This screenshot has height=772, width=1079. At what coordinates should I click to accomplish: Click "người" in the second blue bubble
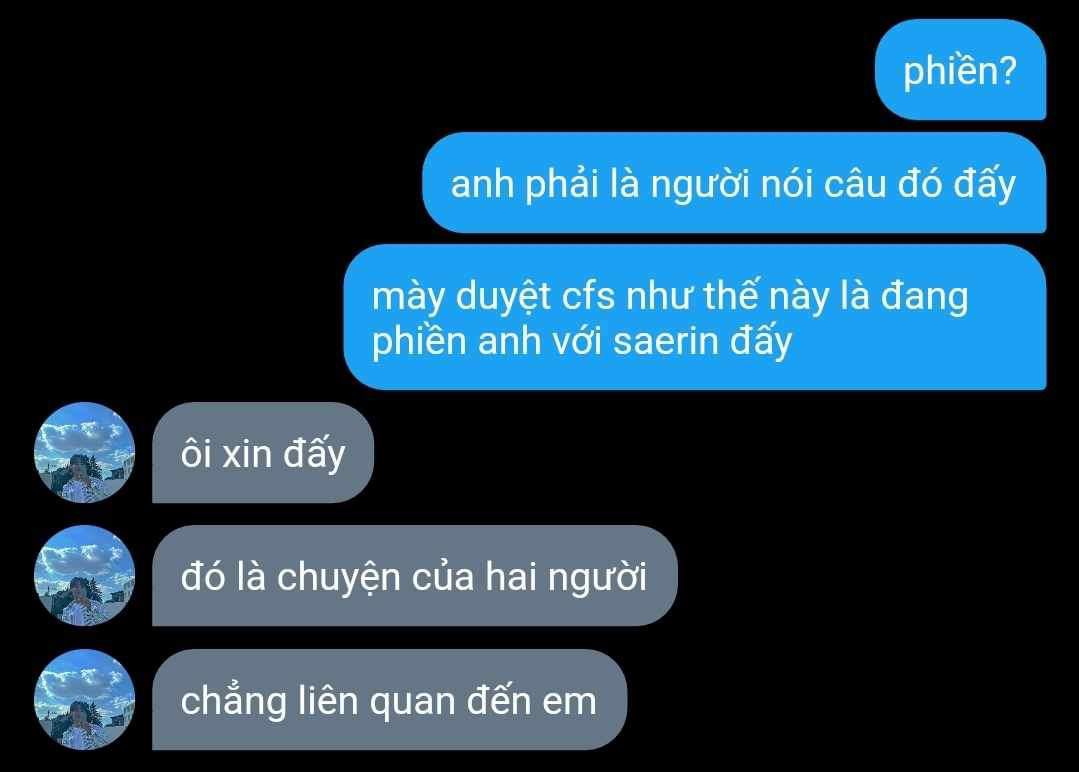tap(699, 185)
